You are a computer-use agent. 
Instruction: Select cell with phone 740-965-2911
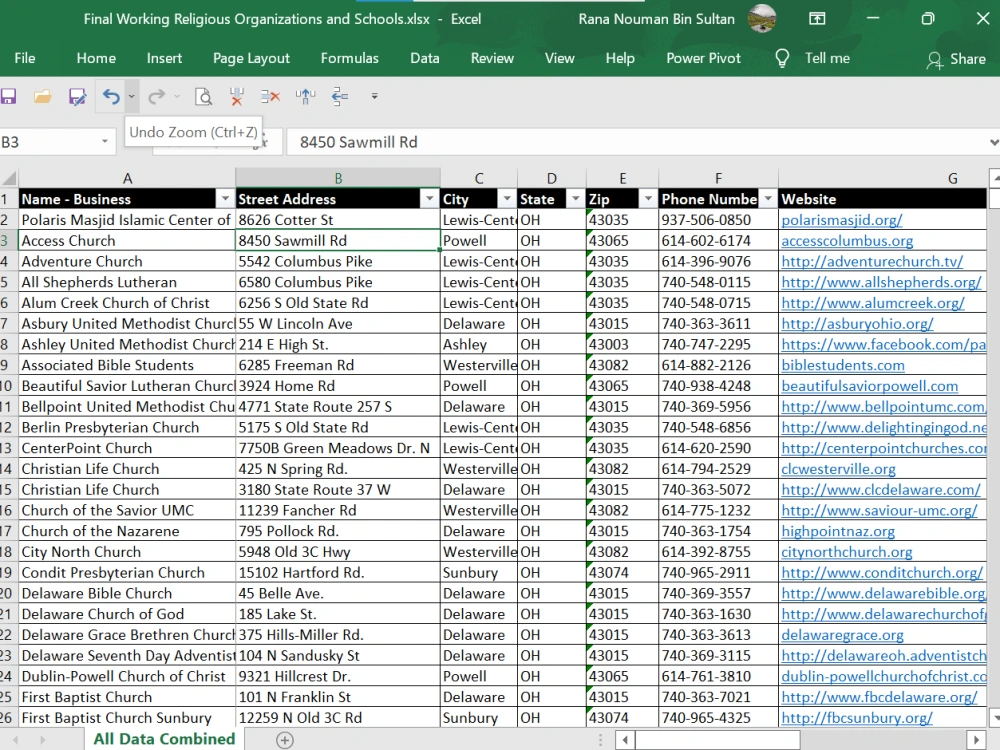coord(718,573)
